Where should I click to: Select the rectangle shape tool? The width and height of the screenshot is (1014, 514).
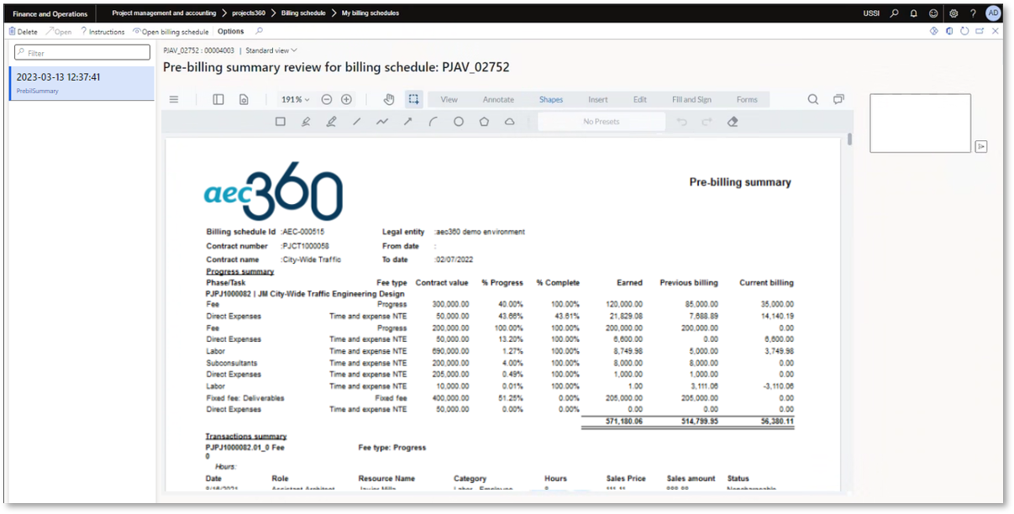click(280, 122)
